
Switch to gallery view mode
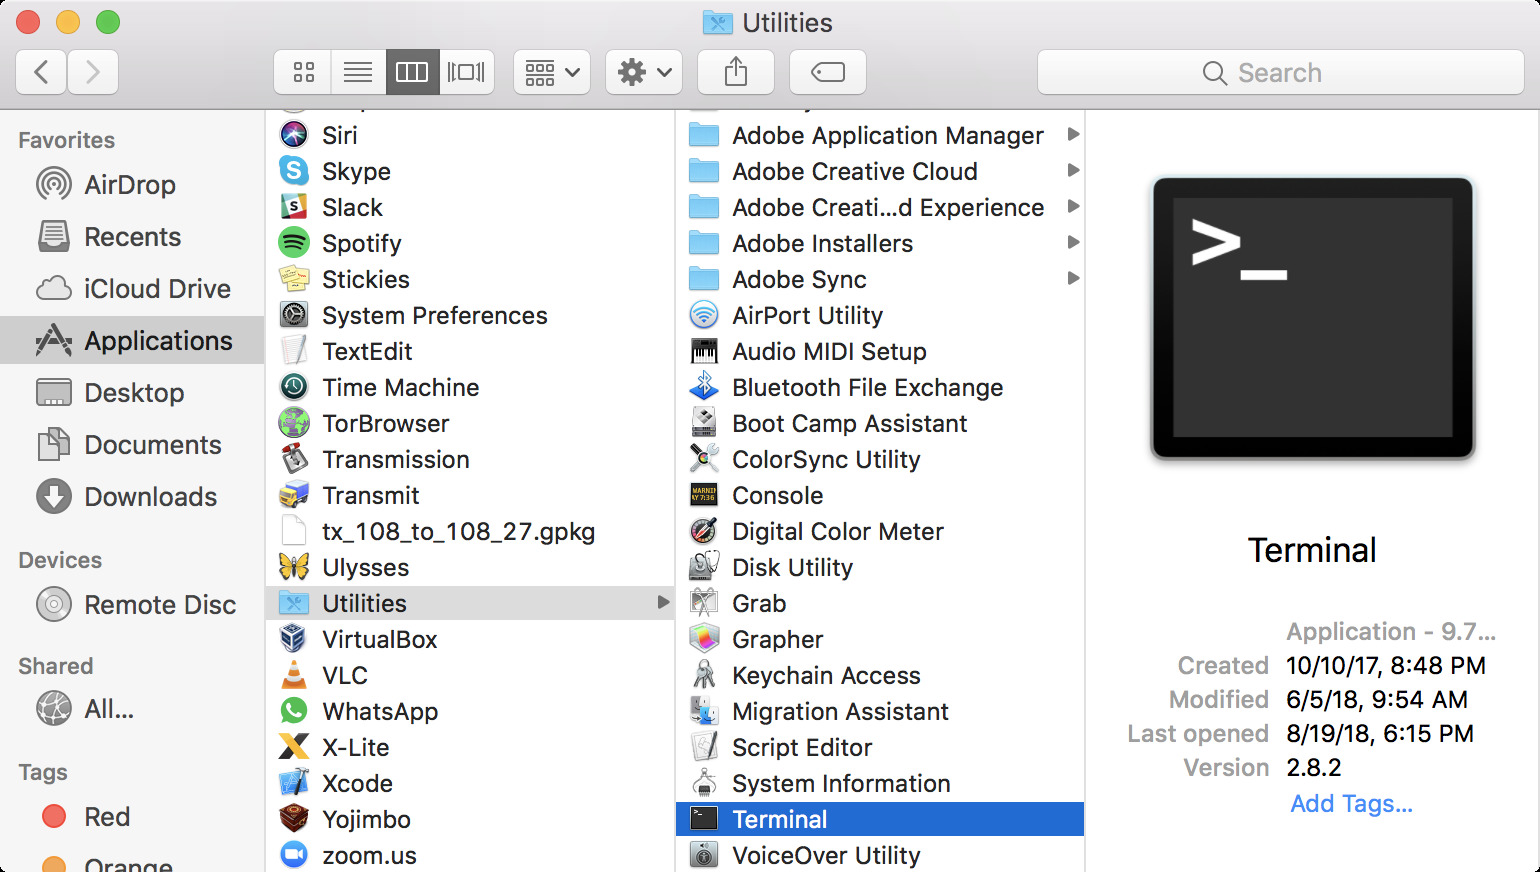(466, 72)
